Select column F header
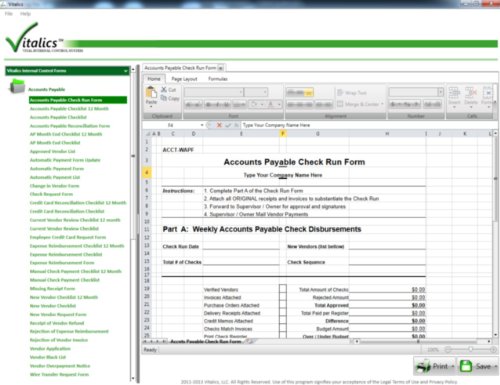The image size is (500, 385). click(x=283, y=134)
